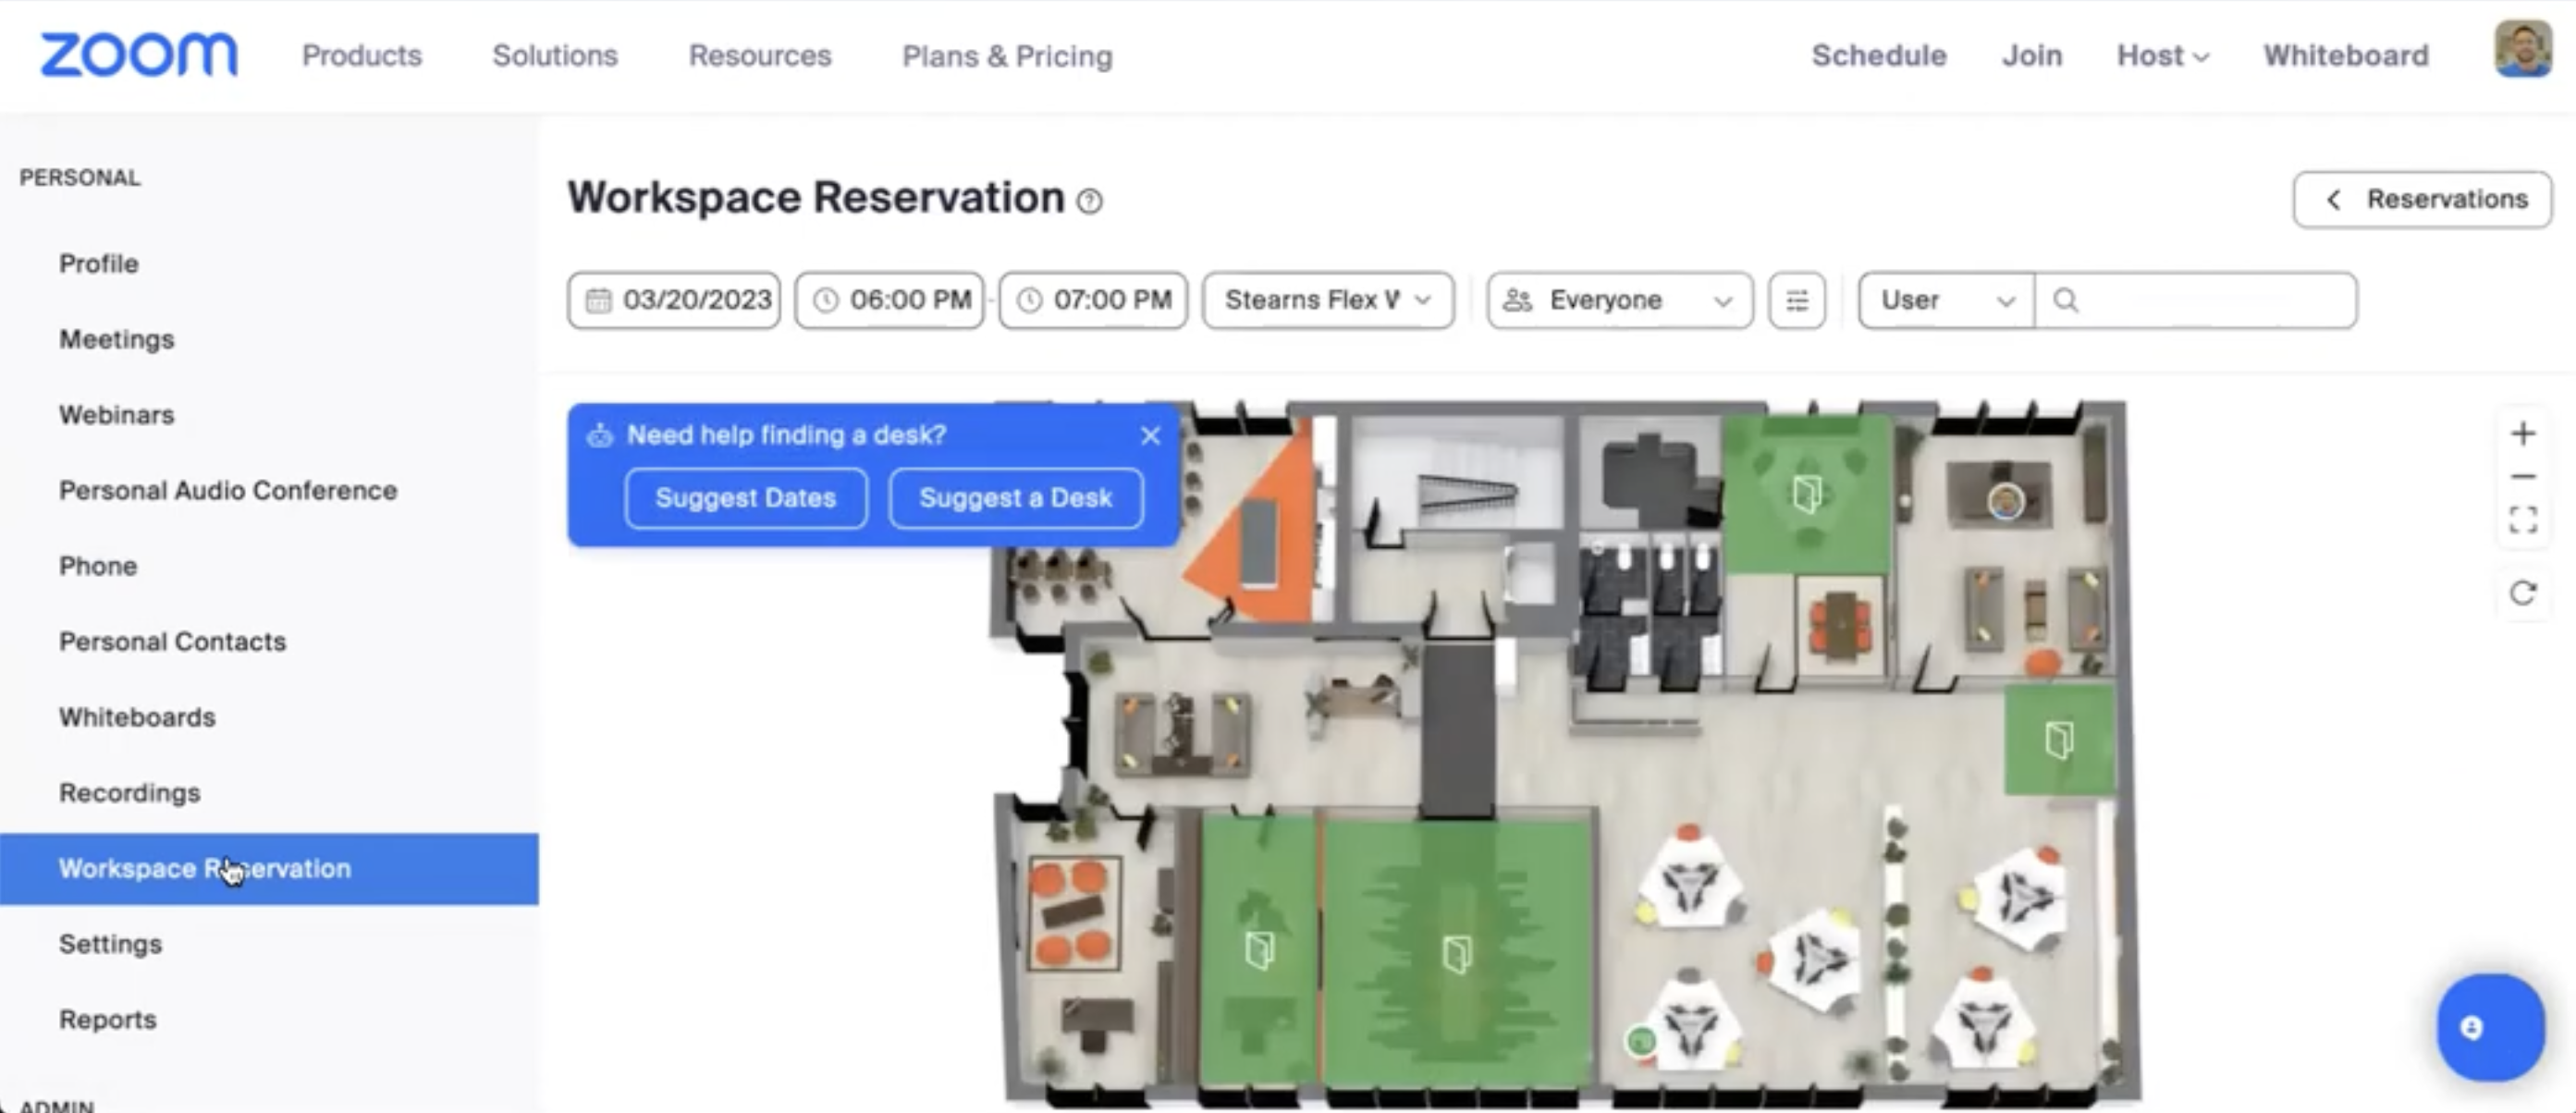Viewport: 2576px width, 1113px height.
Task: Click the refresh map icon
Action: click(x=2522, y=593)
